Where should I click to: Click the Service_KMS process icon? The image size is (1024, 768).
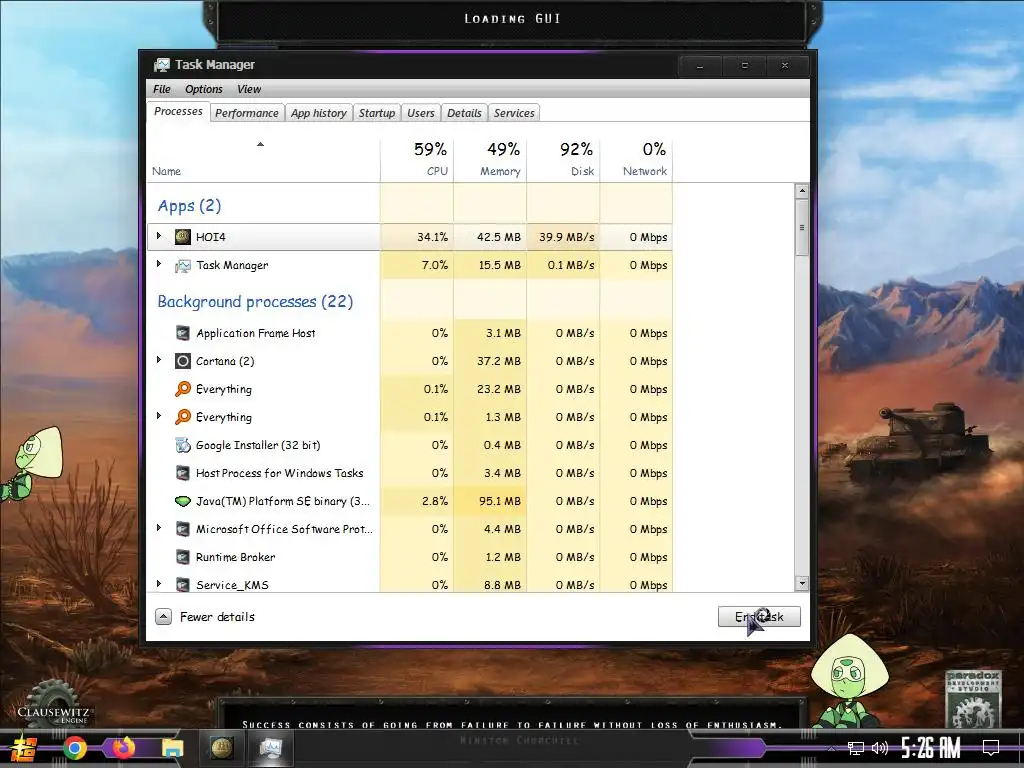click(x=183, y=585)
